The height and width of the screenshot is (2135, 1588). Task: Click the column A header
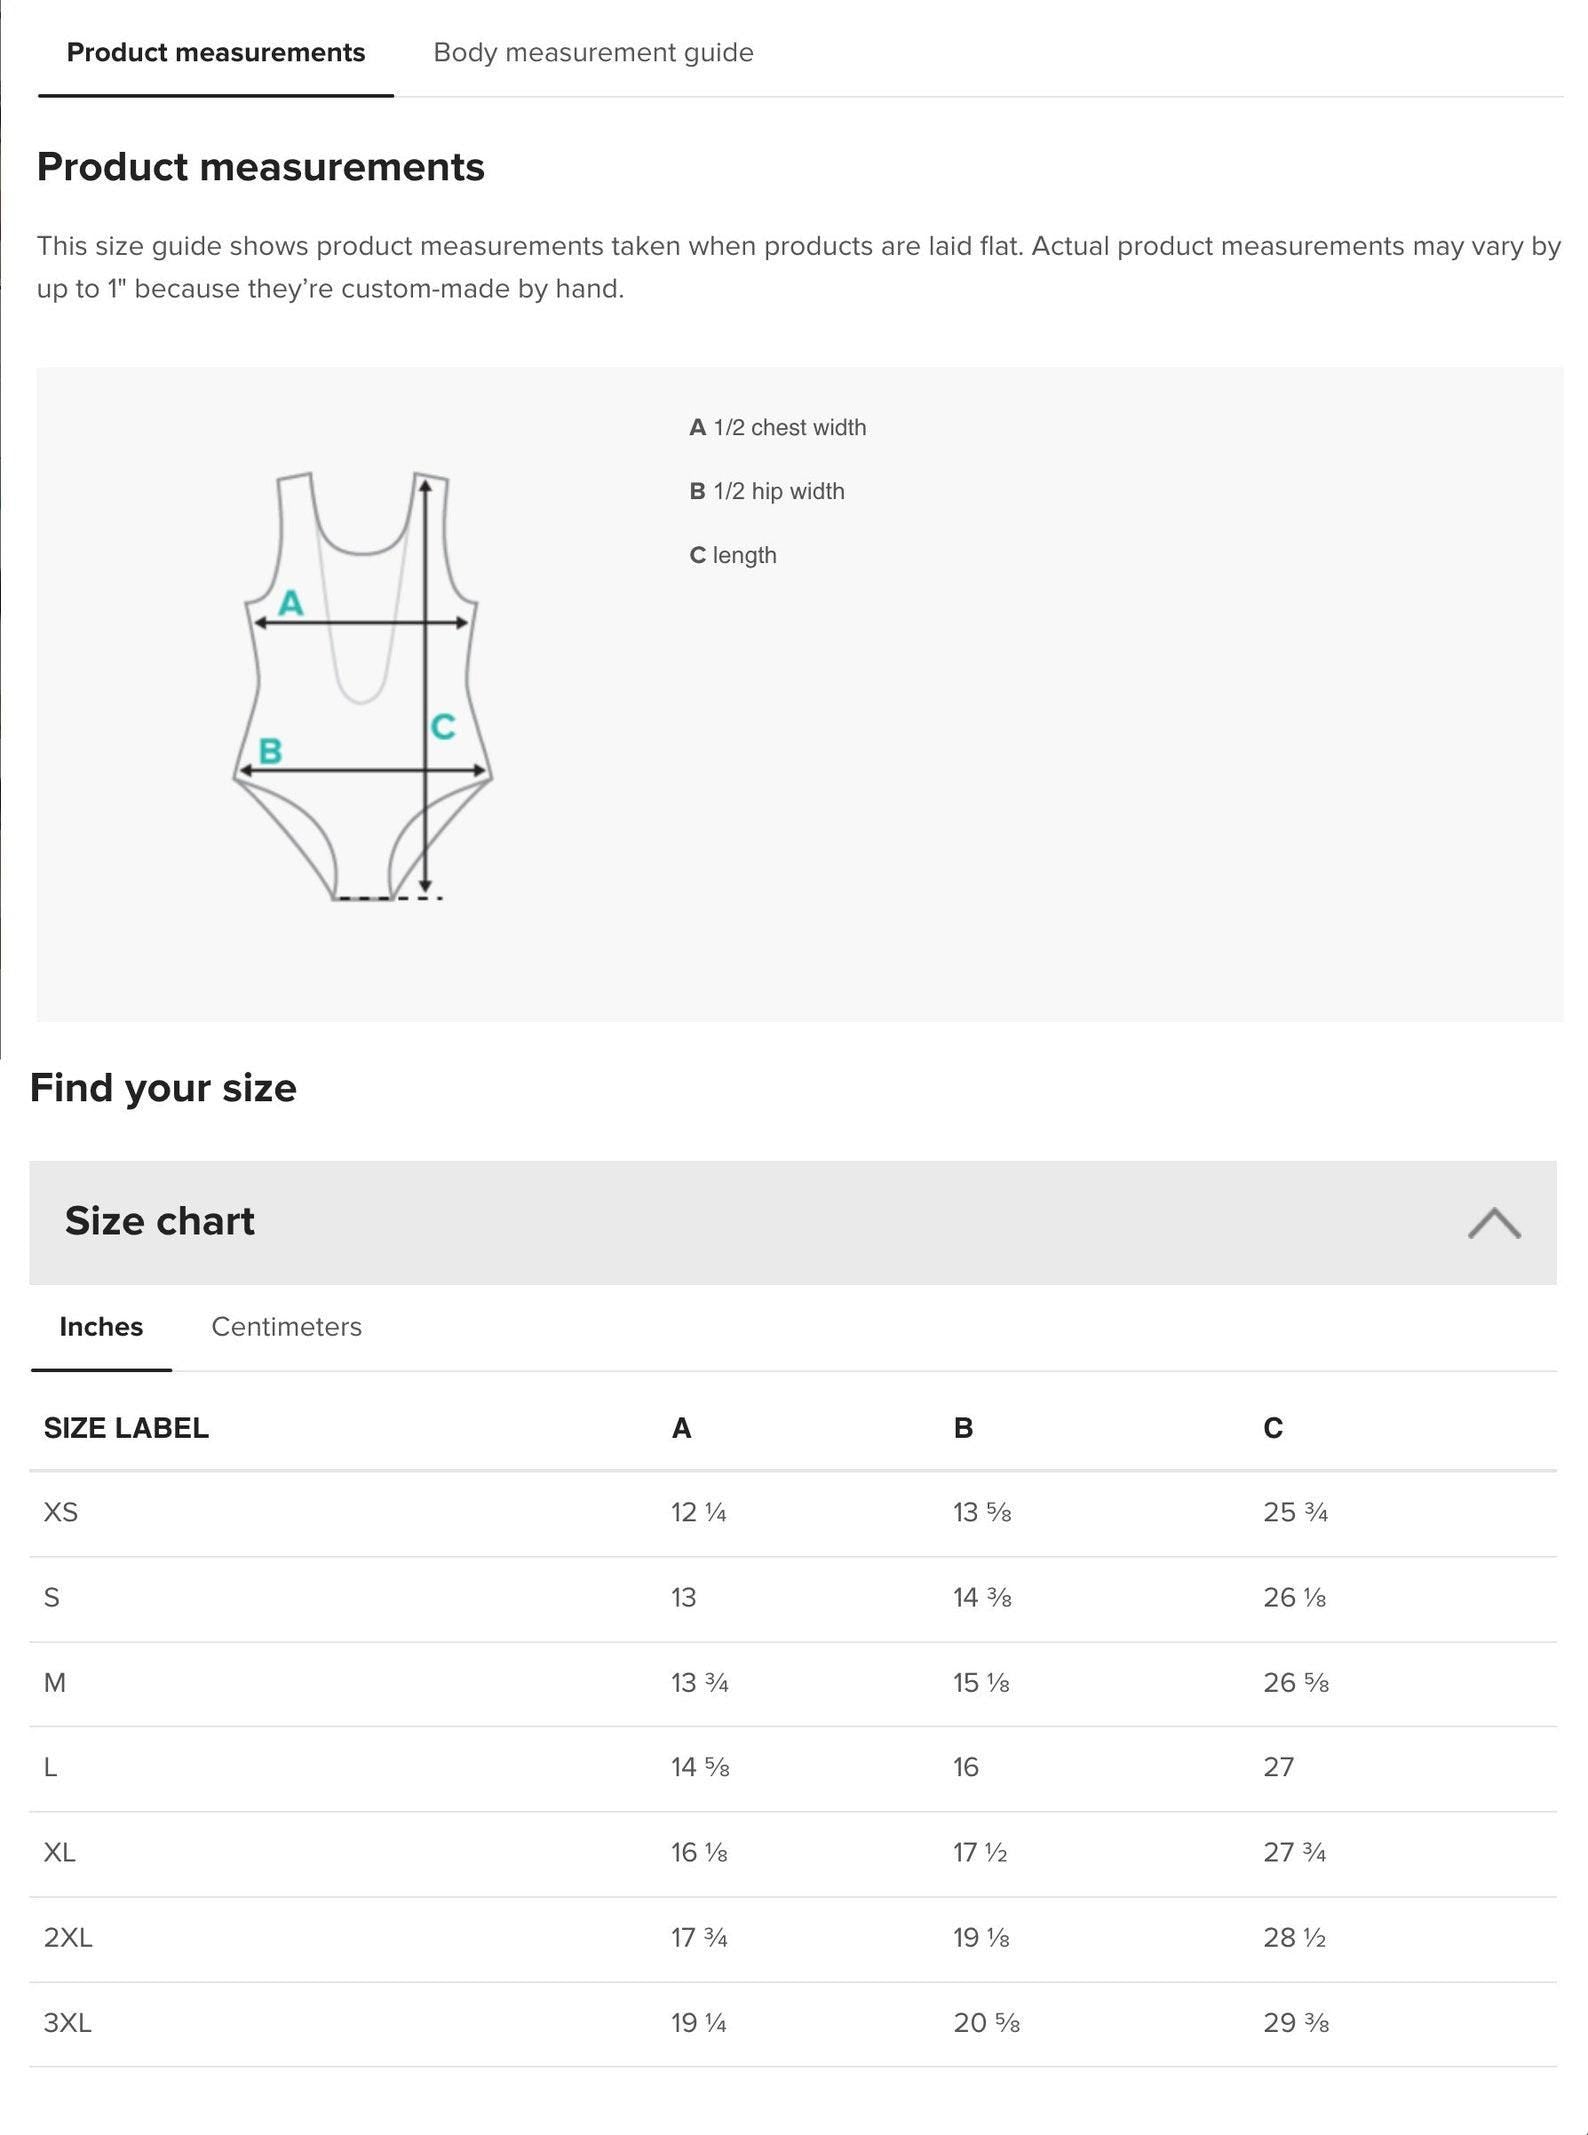coord(681,1428)
